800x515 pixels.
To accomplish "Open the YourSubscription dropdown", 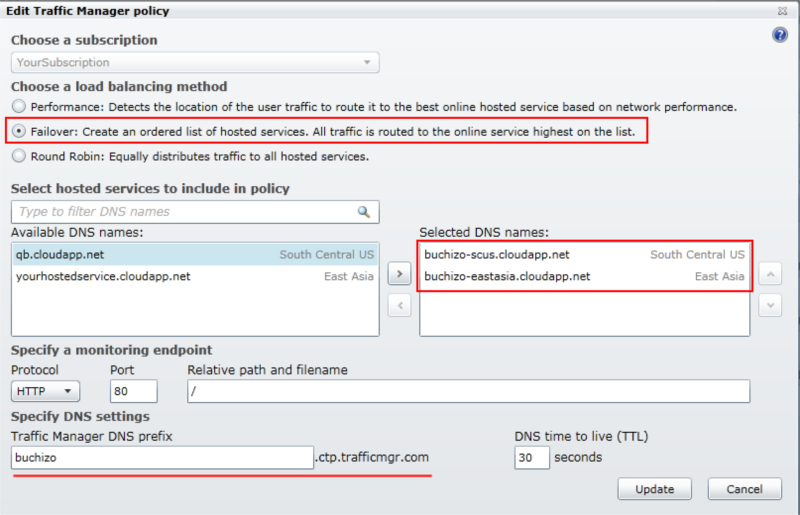I will point(195,62).
